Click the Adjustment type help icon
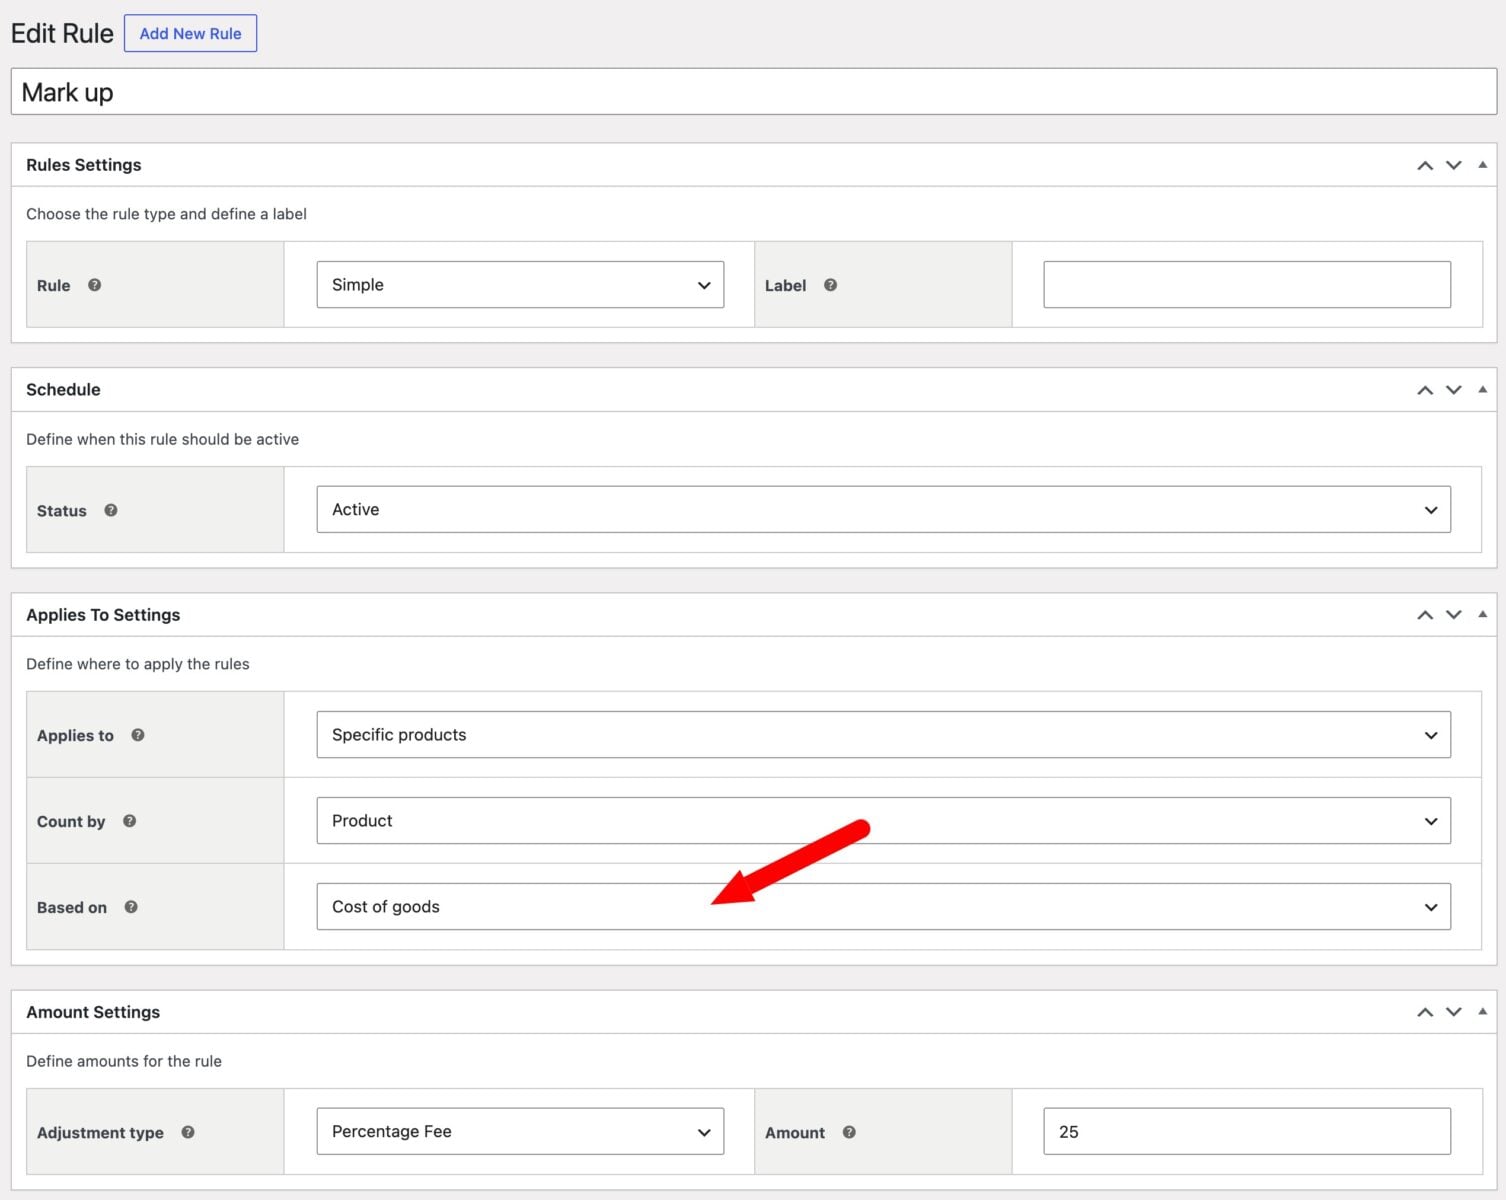The width and height of the screenshot is (1506, 1200). (x=188, y=1132)
